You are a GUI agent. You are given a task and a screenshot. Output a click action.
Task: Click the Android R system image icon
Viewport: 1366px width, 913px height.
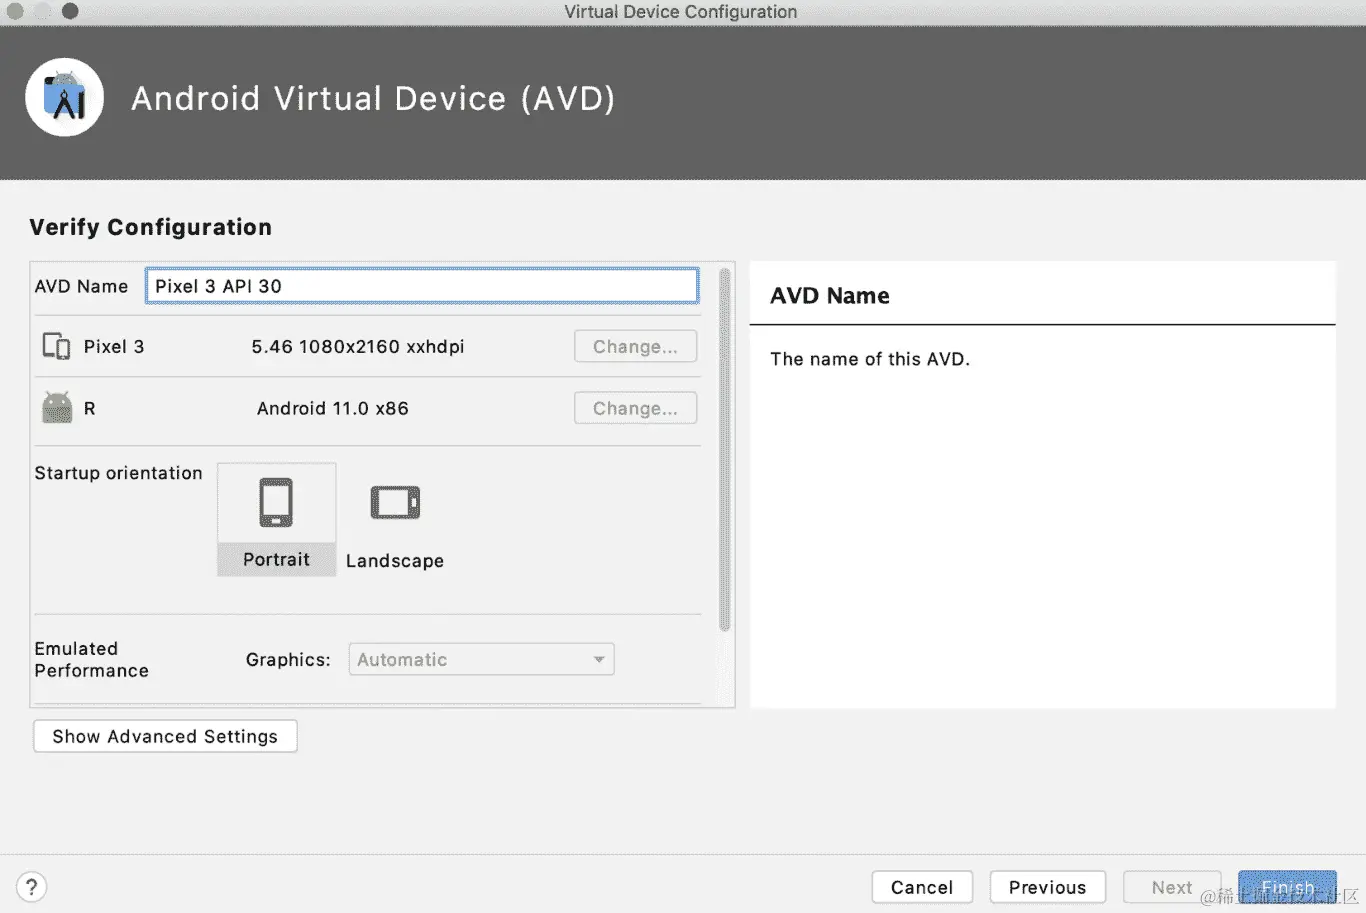point(57,407)
